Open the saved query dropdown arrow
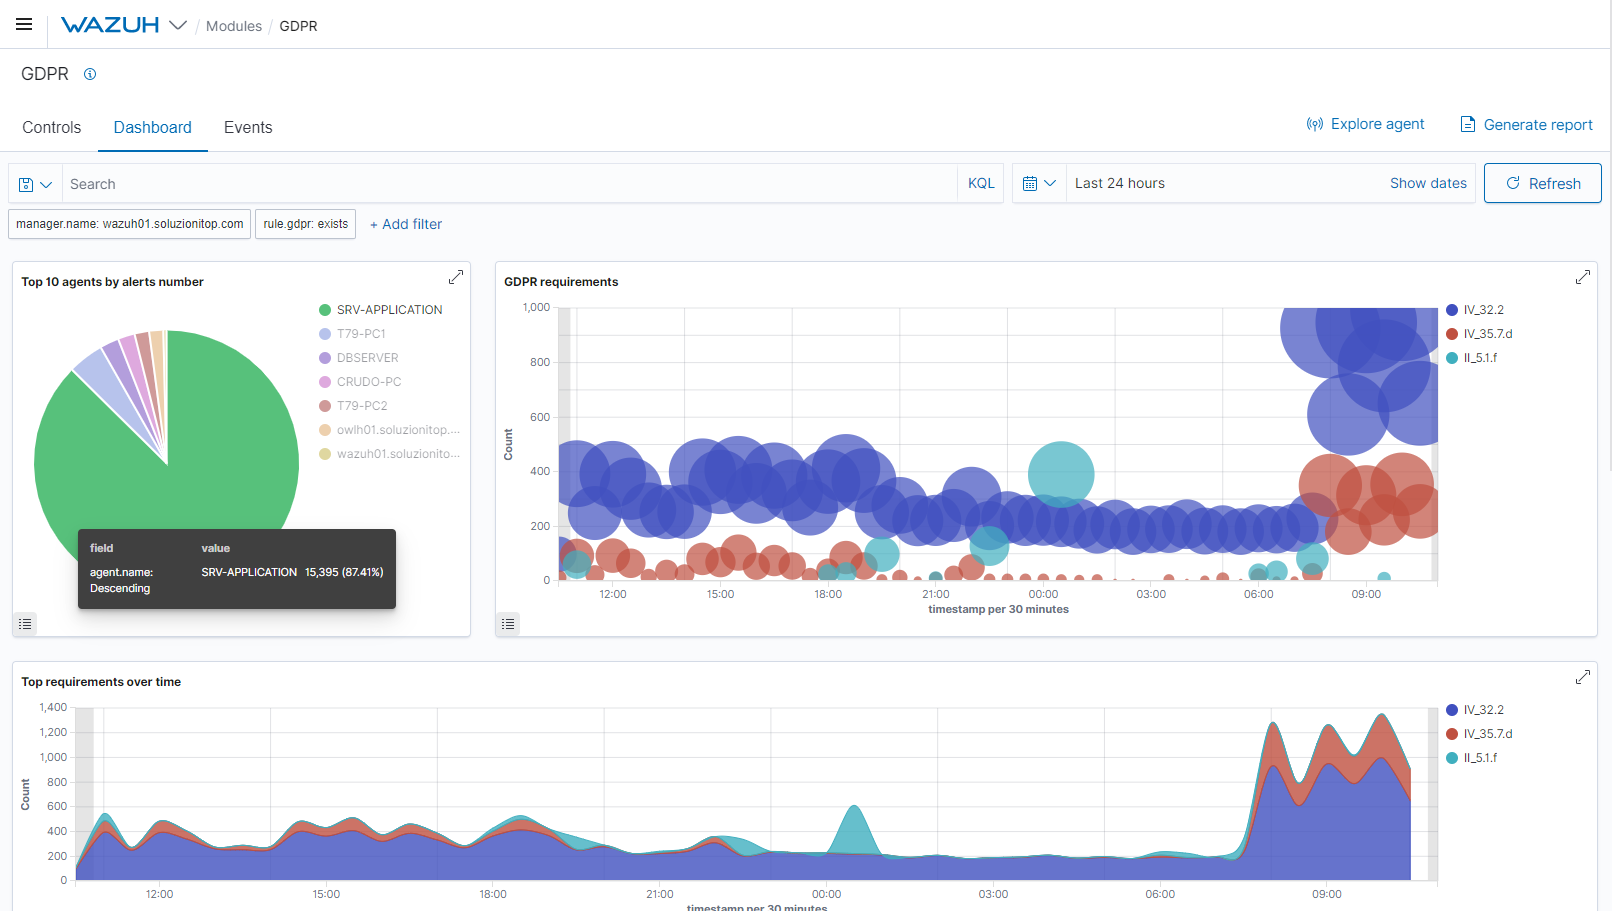Viewport: 1612px width, 911px height. pyautogui.click(x=46, y=183)
